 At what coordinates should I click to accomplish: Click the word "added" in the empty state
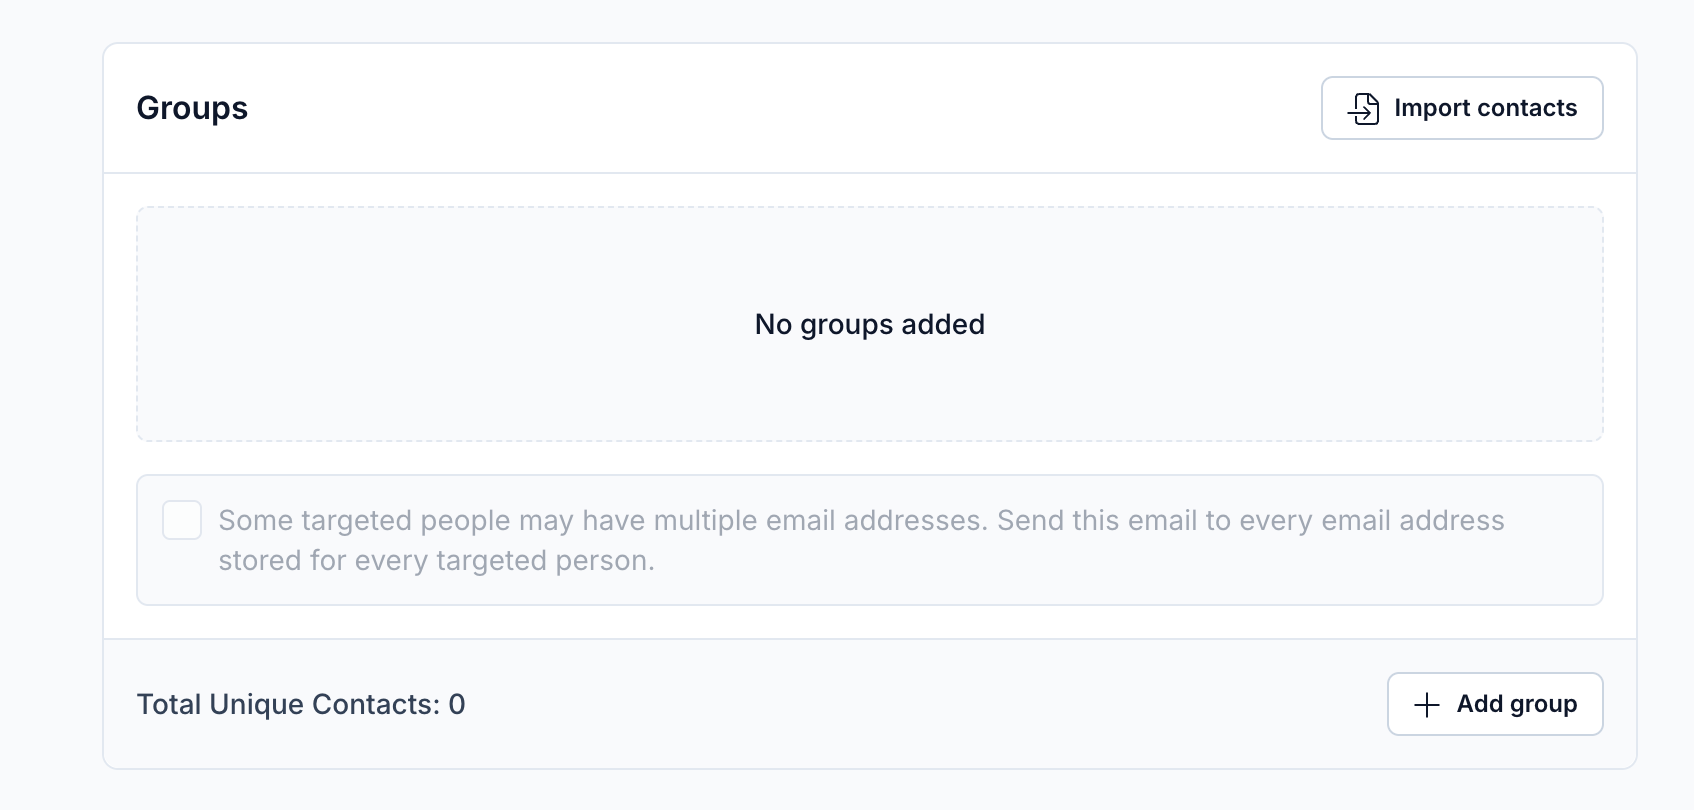pyautogui.click(x=943, y=324)
